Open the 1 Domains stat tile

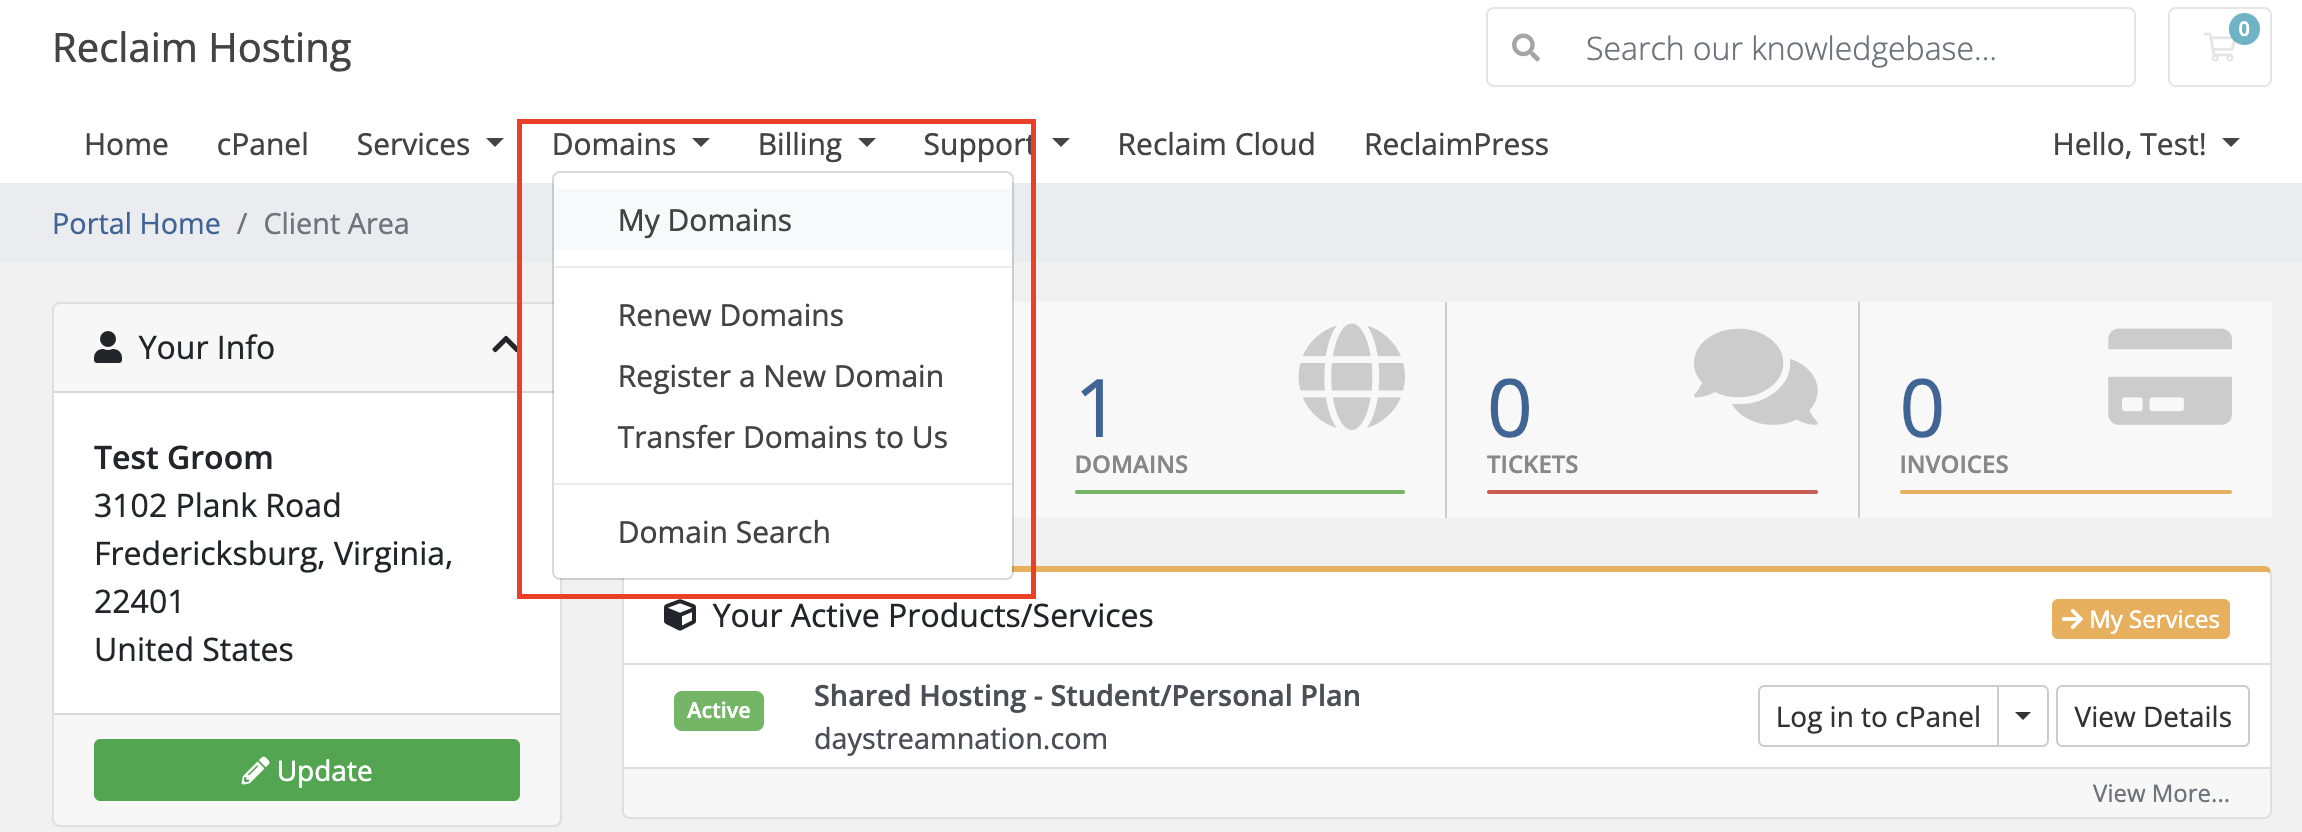1240,410
